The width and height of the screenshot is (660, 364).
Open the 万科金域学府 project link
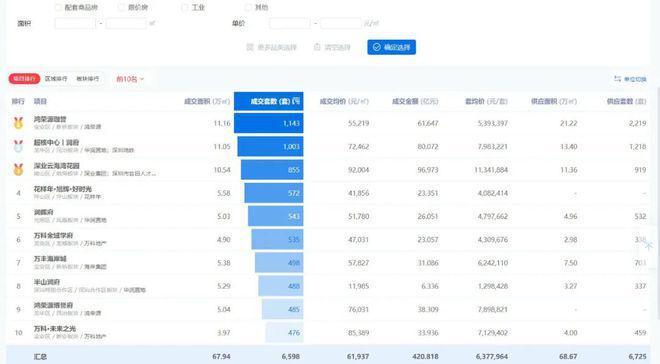(53, 235)
